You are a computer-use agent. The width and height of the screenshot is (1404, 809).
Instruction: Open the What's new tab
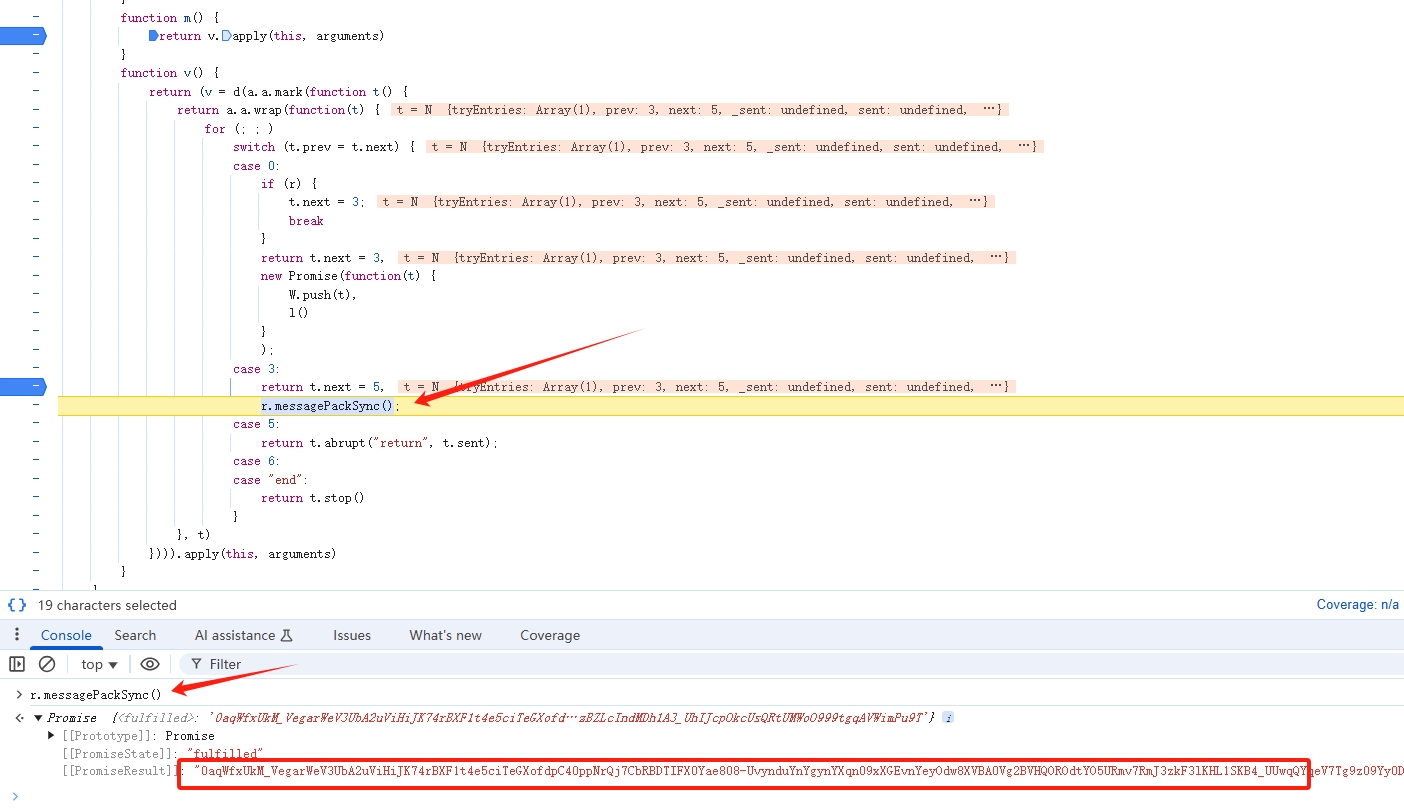click(x=445, y=635)
